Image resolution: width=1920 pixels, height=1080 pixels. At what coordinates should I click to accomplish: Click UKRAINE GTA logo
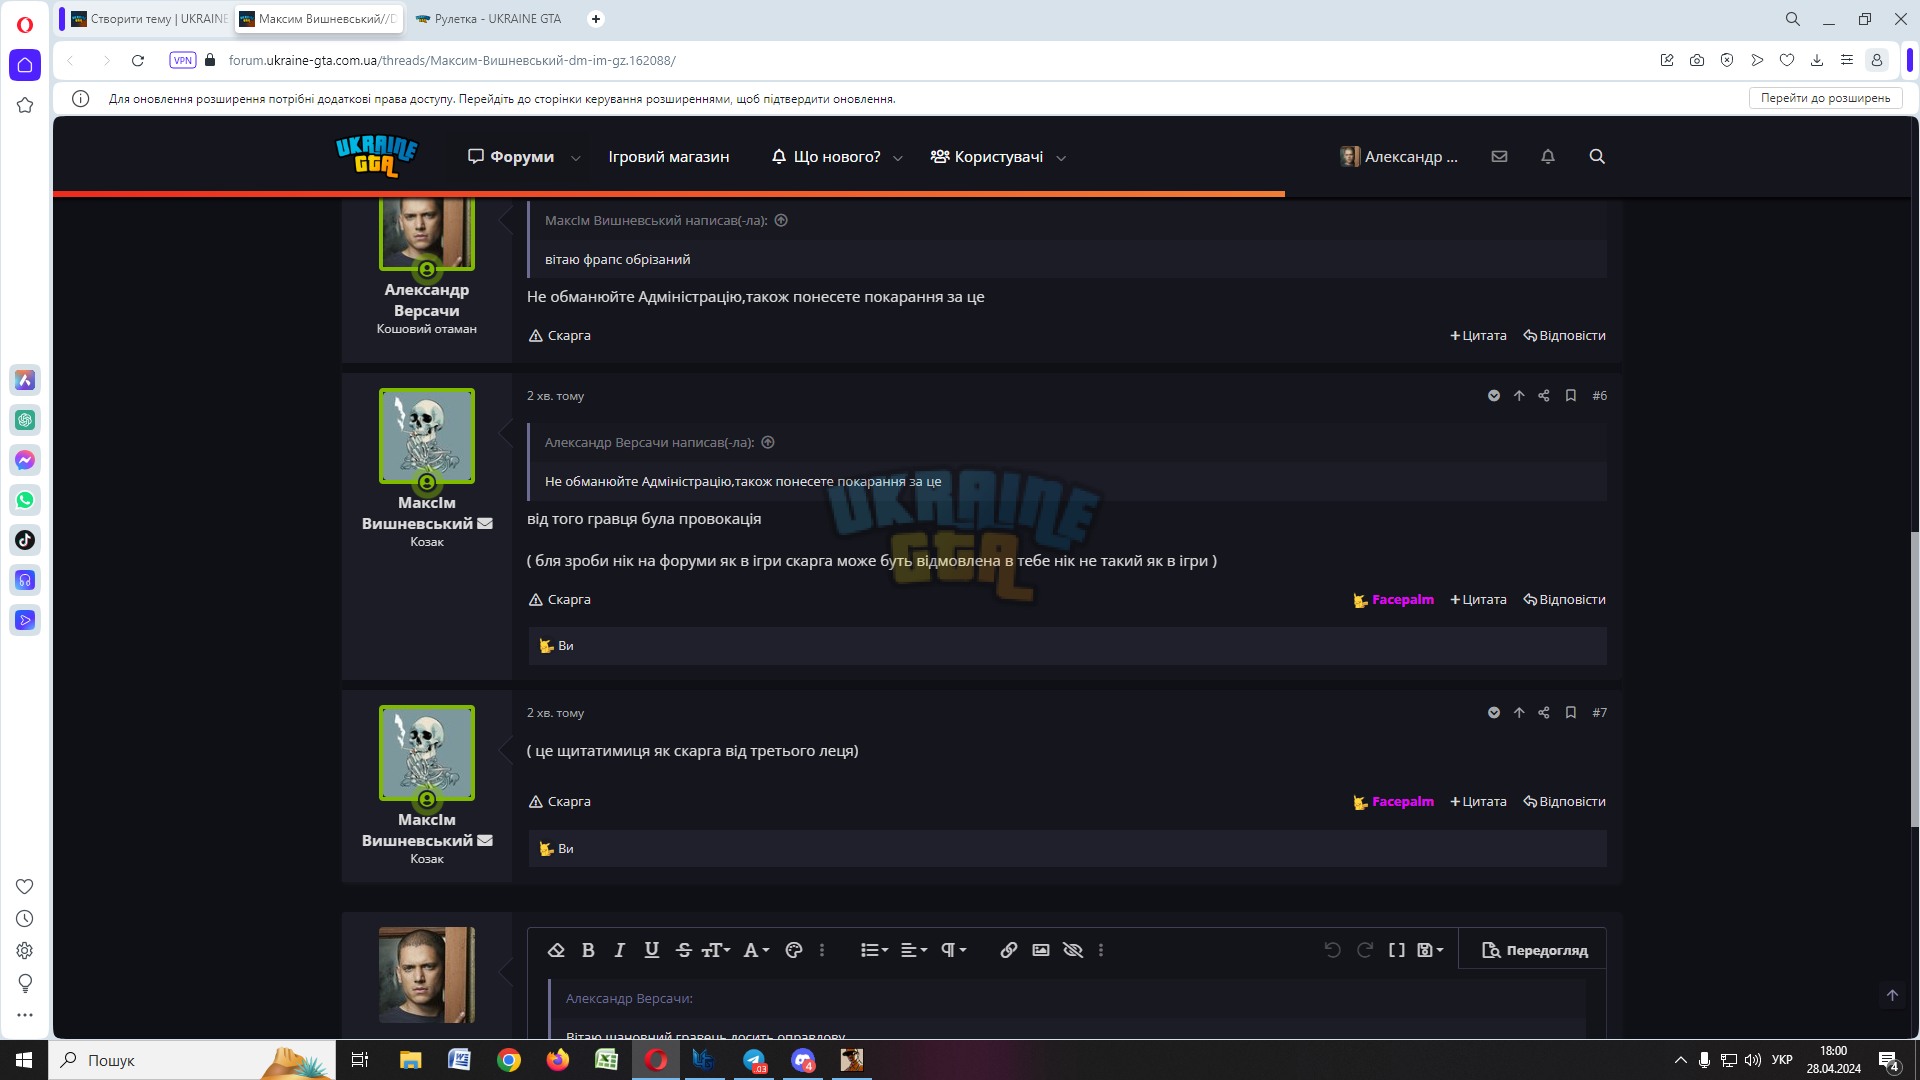click(376, 156)
